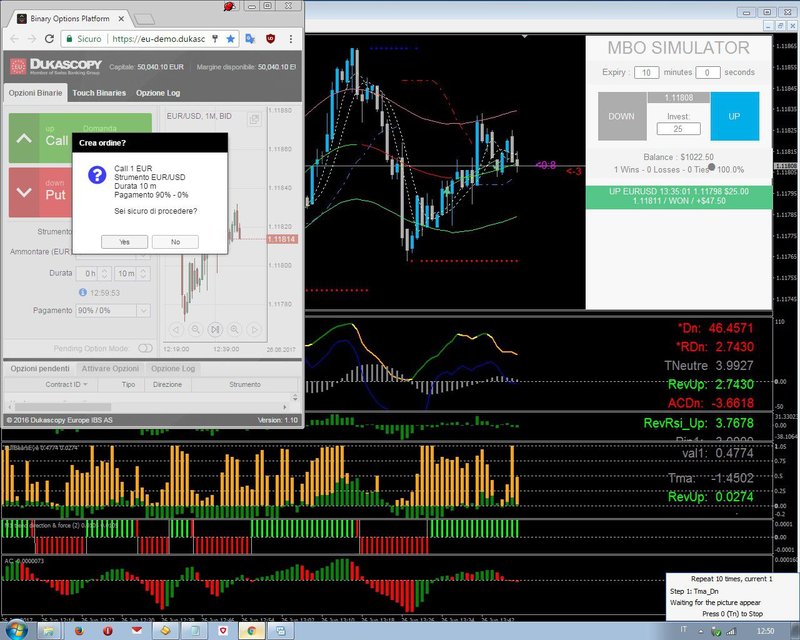Click the Expiry seconds field

tap(708, 72)
